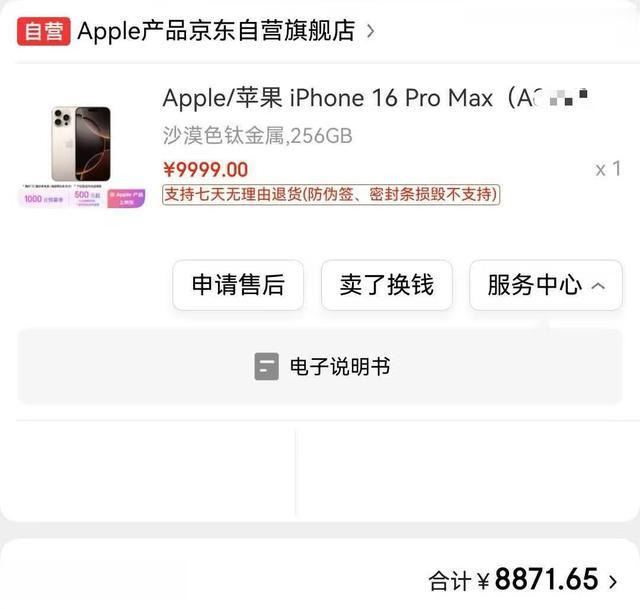Click the chevron after the store name
This screenshot has width=640, height=609.
[370, 31]
